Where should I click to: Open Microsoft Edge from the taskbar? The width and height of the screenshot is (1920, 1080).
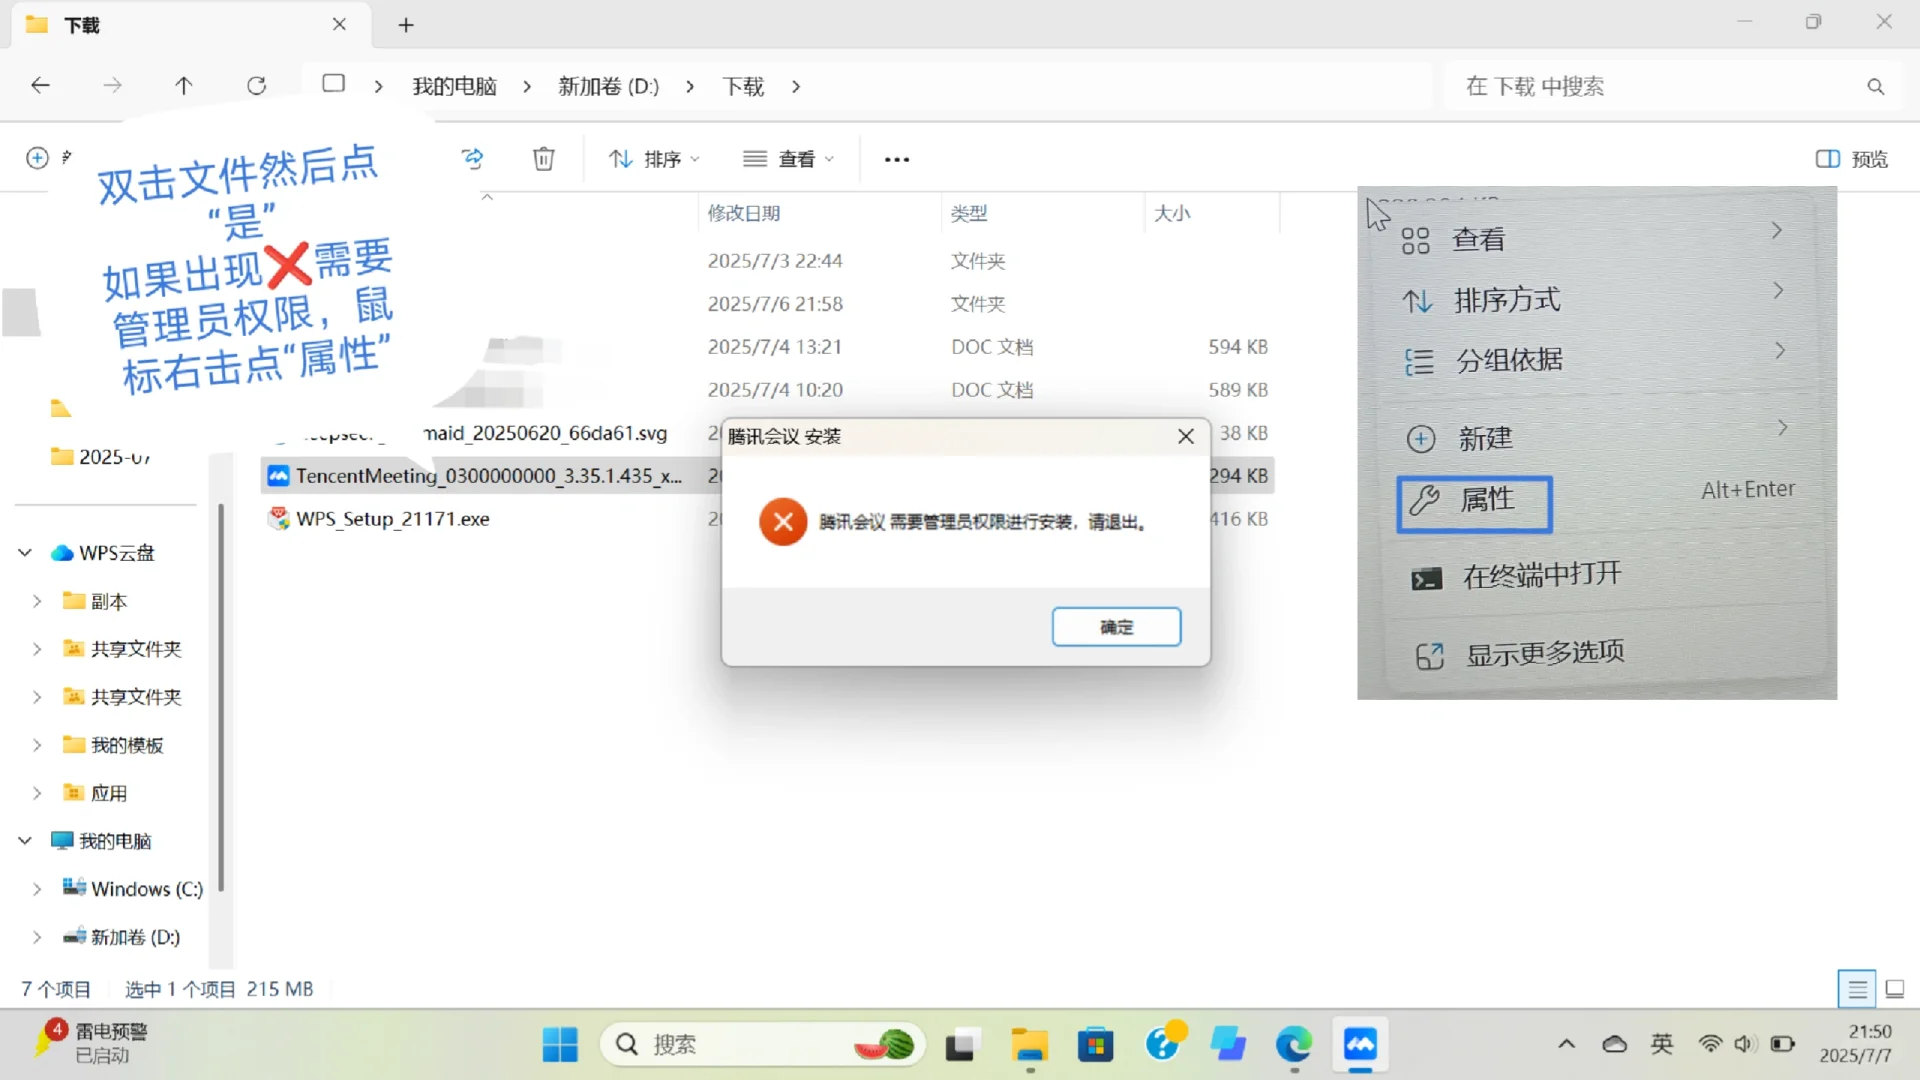(x=1294, y=1044)
